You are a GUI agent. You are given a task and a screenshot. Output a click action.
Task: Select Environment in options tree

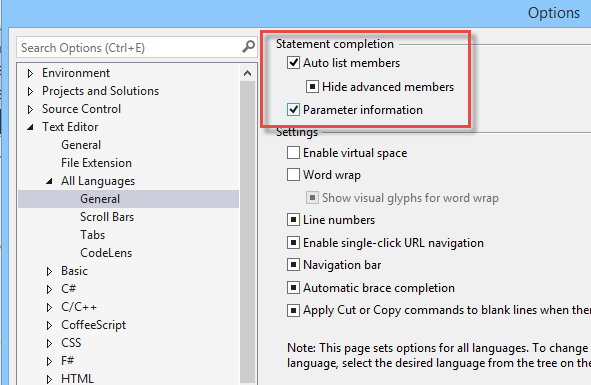click(76, 73)
